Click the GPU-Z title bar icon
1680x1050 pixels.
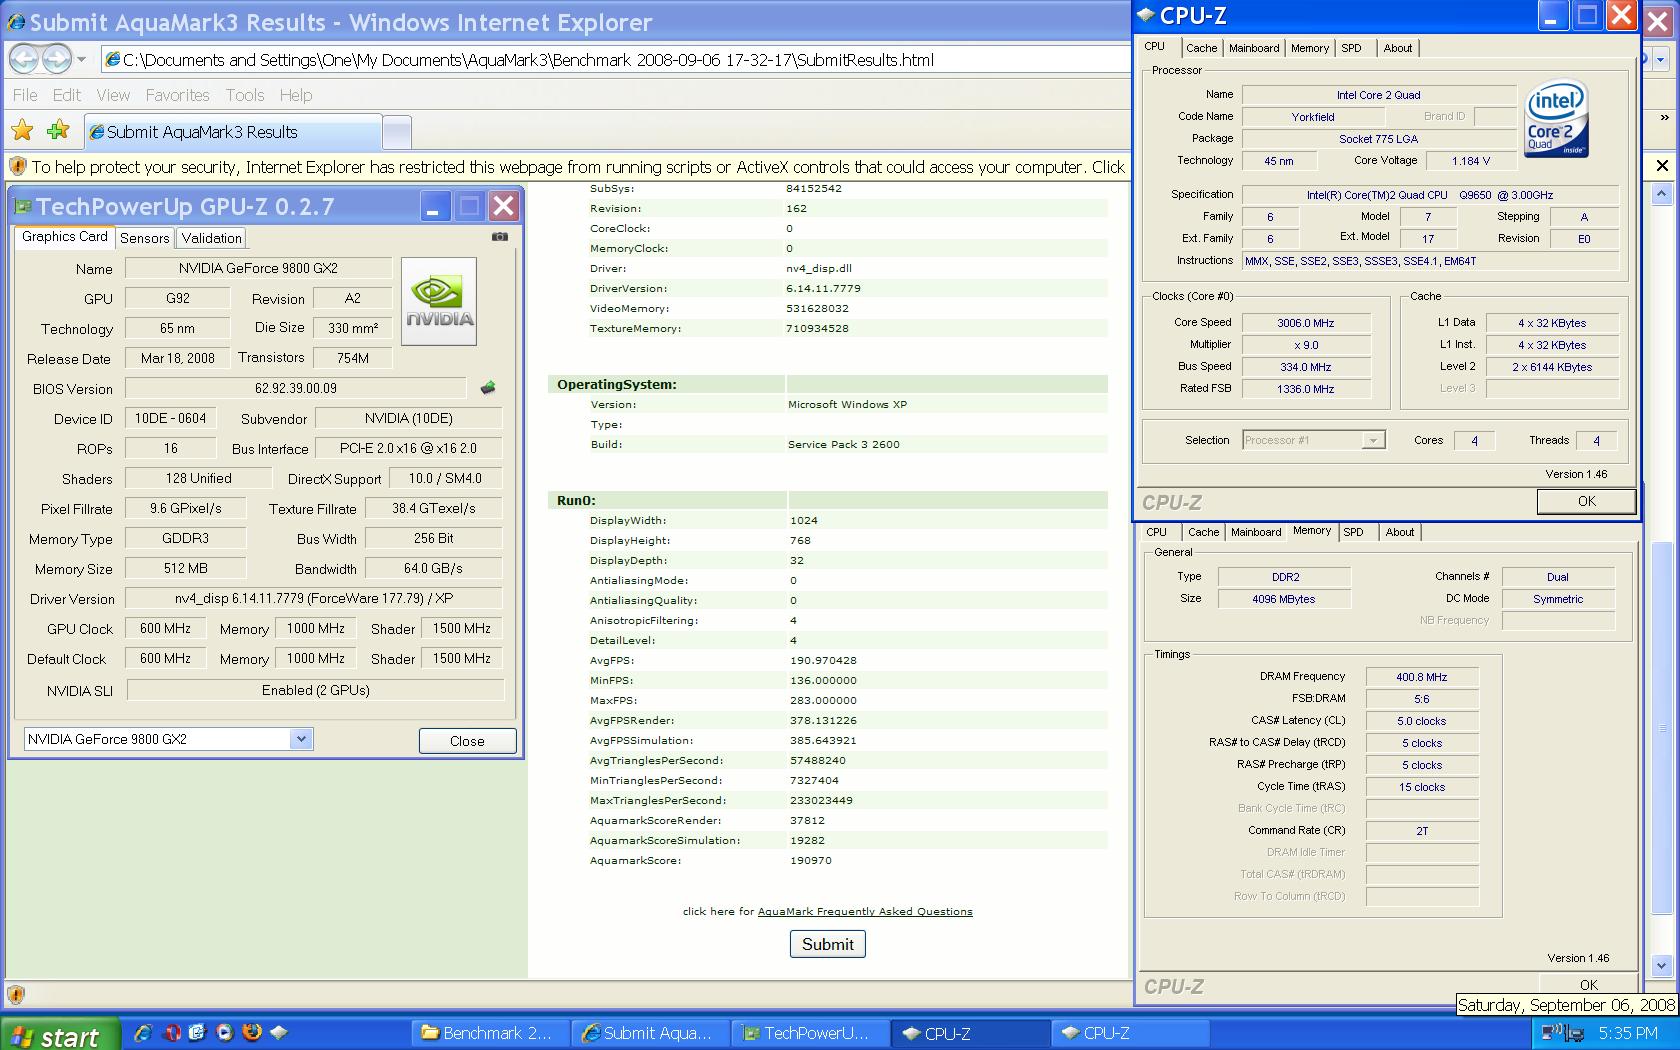click(x=23, y=207)
